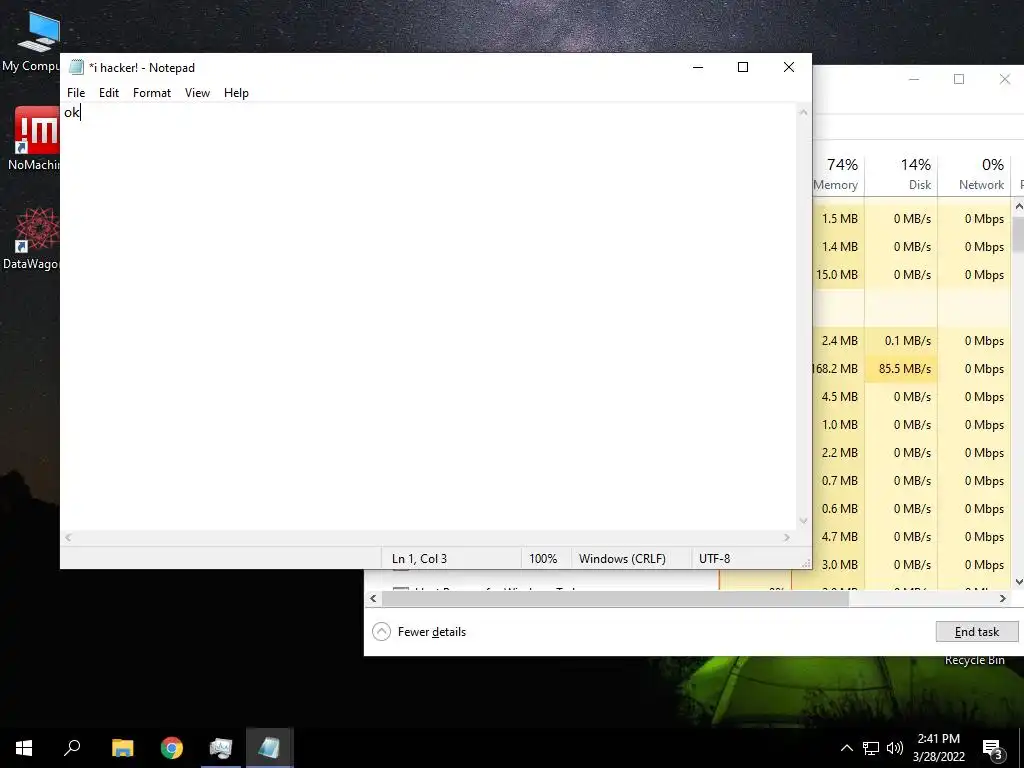Image resolution: width=1024 pixels, height=768 pixels.
Task: Click Task Manager vertical scroll up arrow
Action: 1019,206
